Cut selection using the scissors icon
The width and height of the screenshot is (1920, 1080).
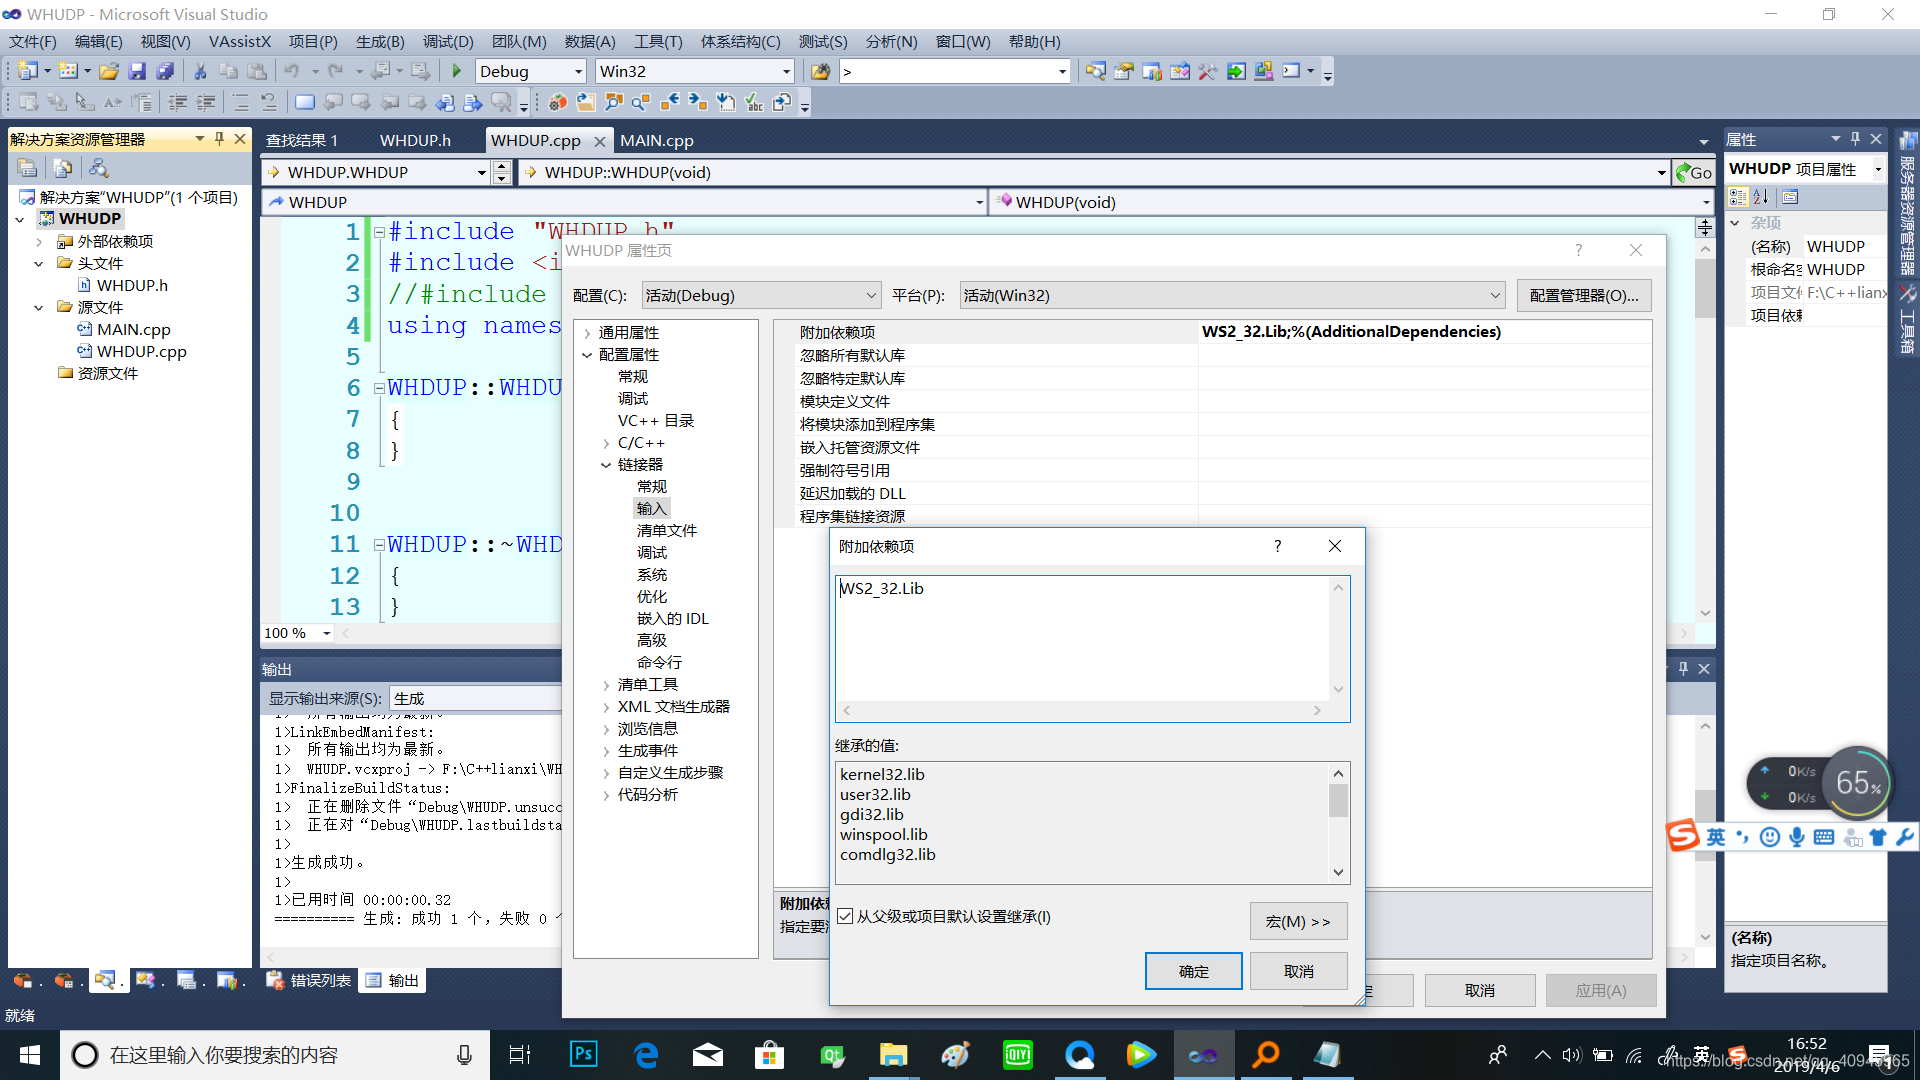(x=200, y=71)
